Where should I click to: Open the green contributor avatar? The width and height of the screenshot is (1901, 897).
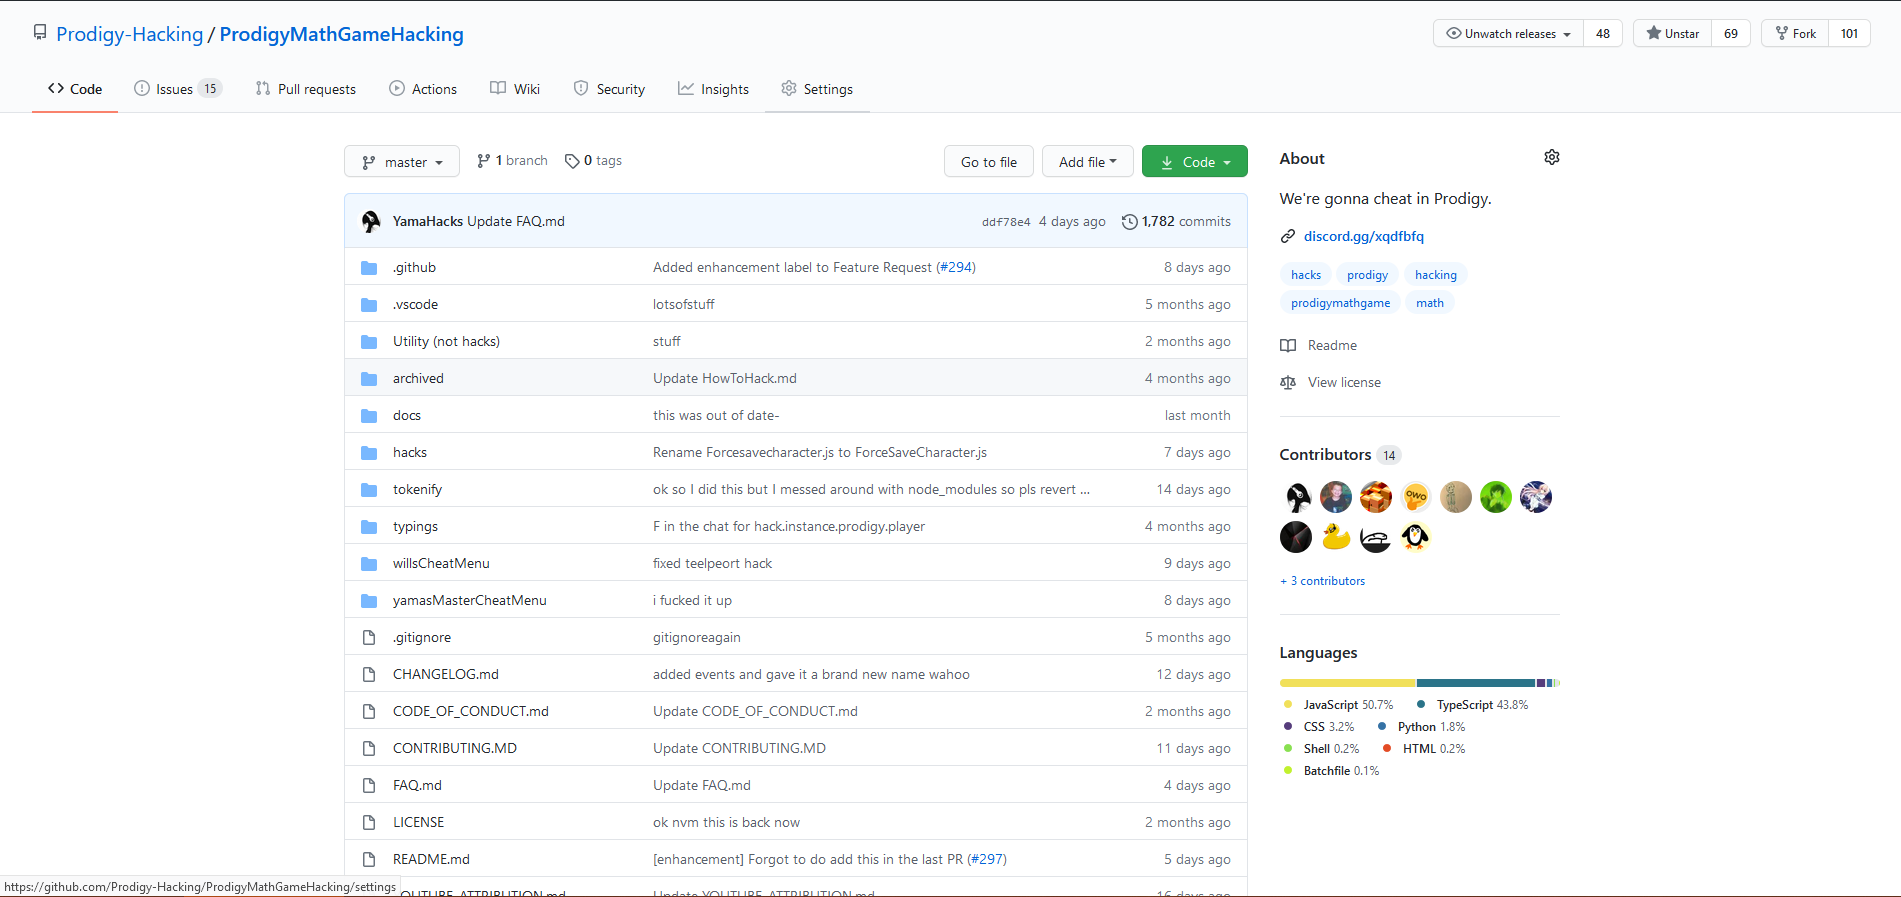coord(1495,497)
